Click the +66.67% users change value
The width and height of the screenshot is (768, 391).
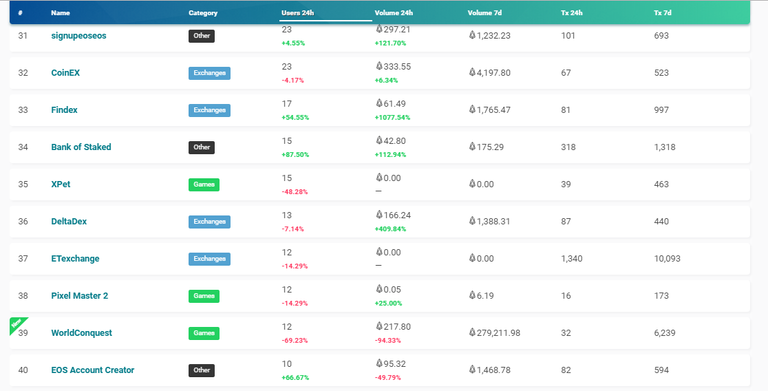click(x=295, y=378)
